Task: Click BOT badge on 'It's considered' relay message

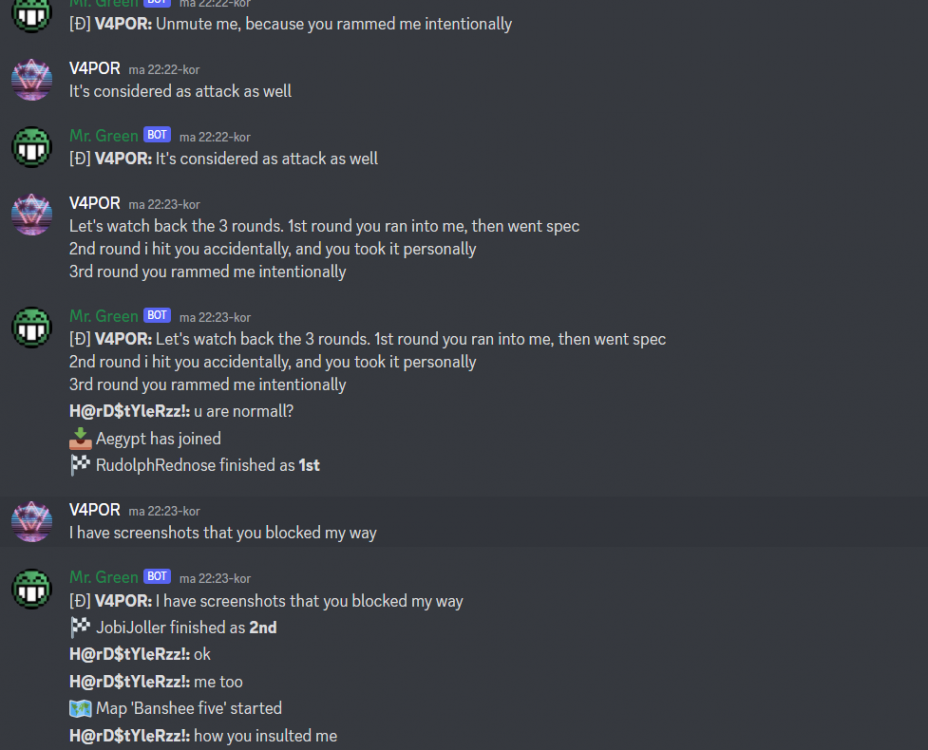Action: (x=157, y=134)
